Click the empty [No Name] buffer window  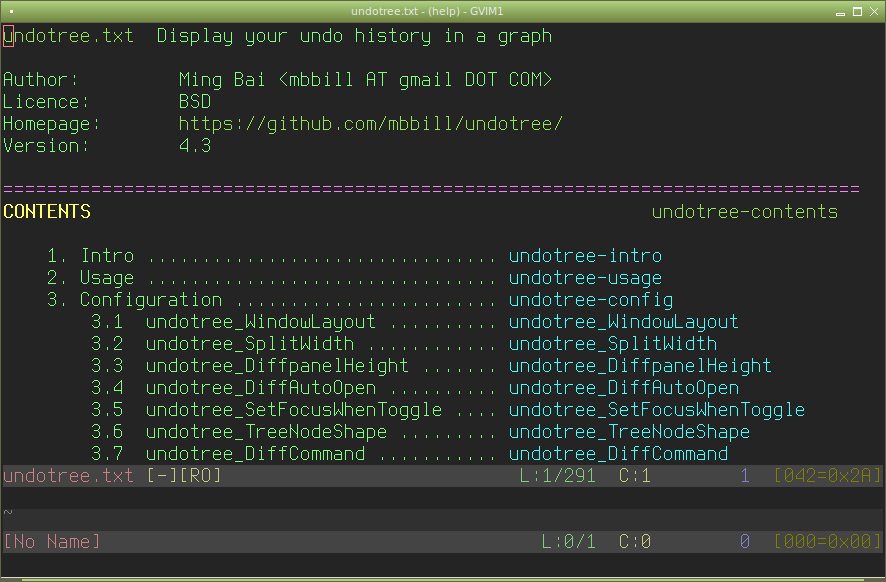point(443,509)
